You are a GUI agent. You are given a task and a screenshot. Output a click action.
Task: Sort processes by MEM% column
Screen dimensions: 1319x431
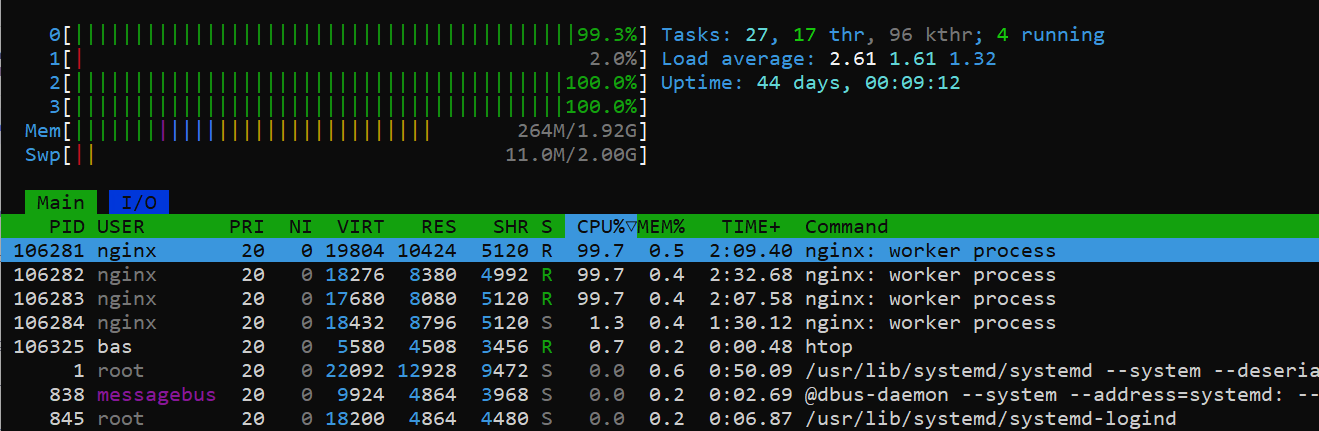(x=661, y=227)
